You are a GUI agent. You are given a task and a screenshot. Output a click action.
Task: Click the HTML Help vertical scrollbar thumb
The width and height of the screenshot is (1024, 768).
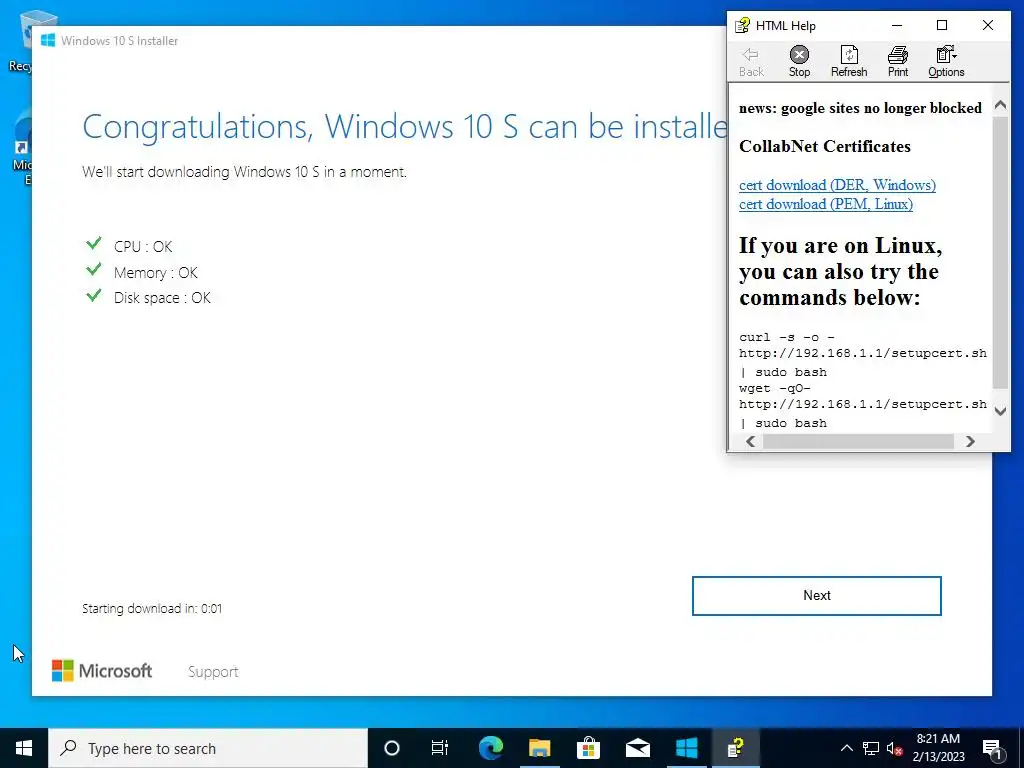point(1000,253)
